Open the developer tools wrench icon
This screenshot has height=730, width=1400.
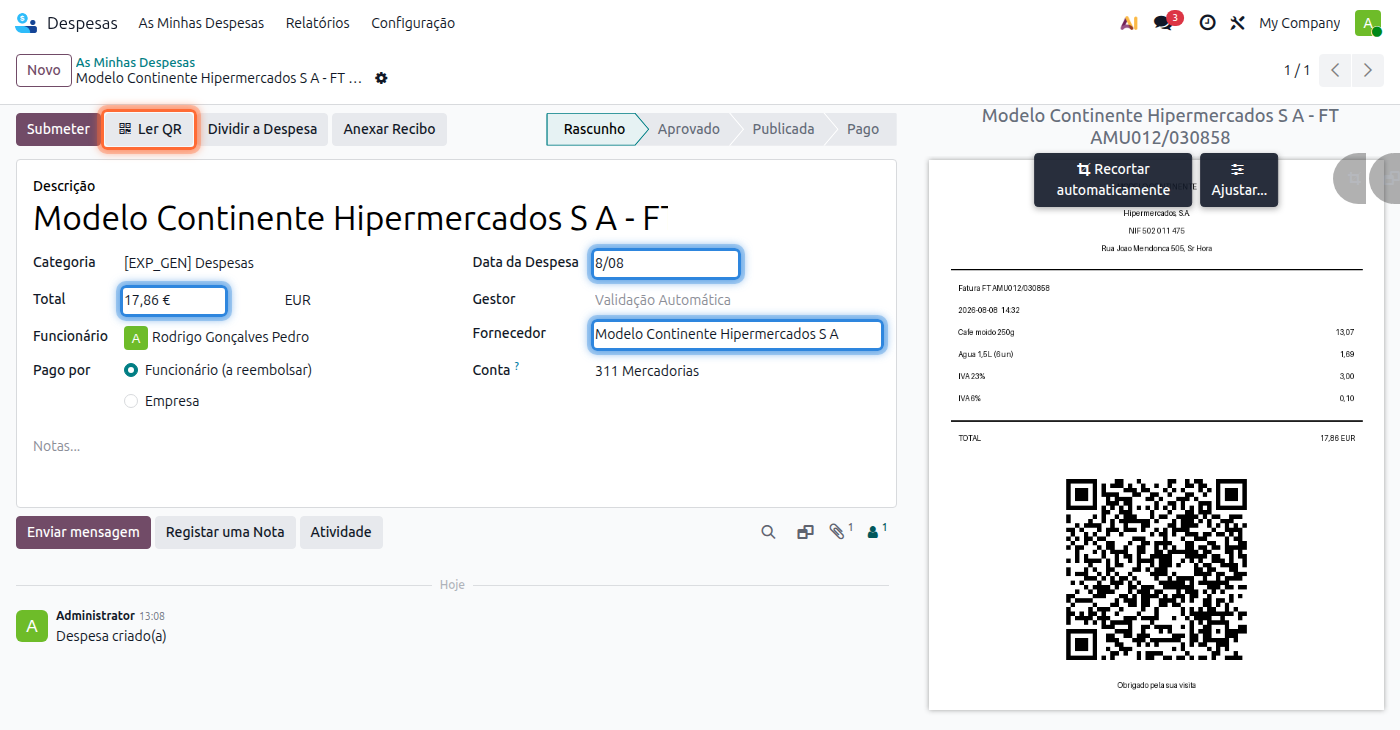coord(1237,23)
